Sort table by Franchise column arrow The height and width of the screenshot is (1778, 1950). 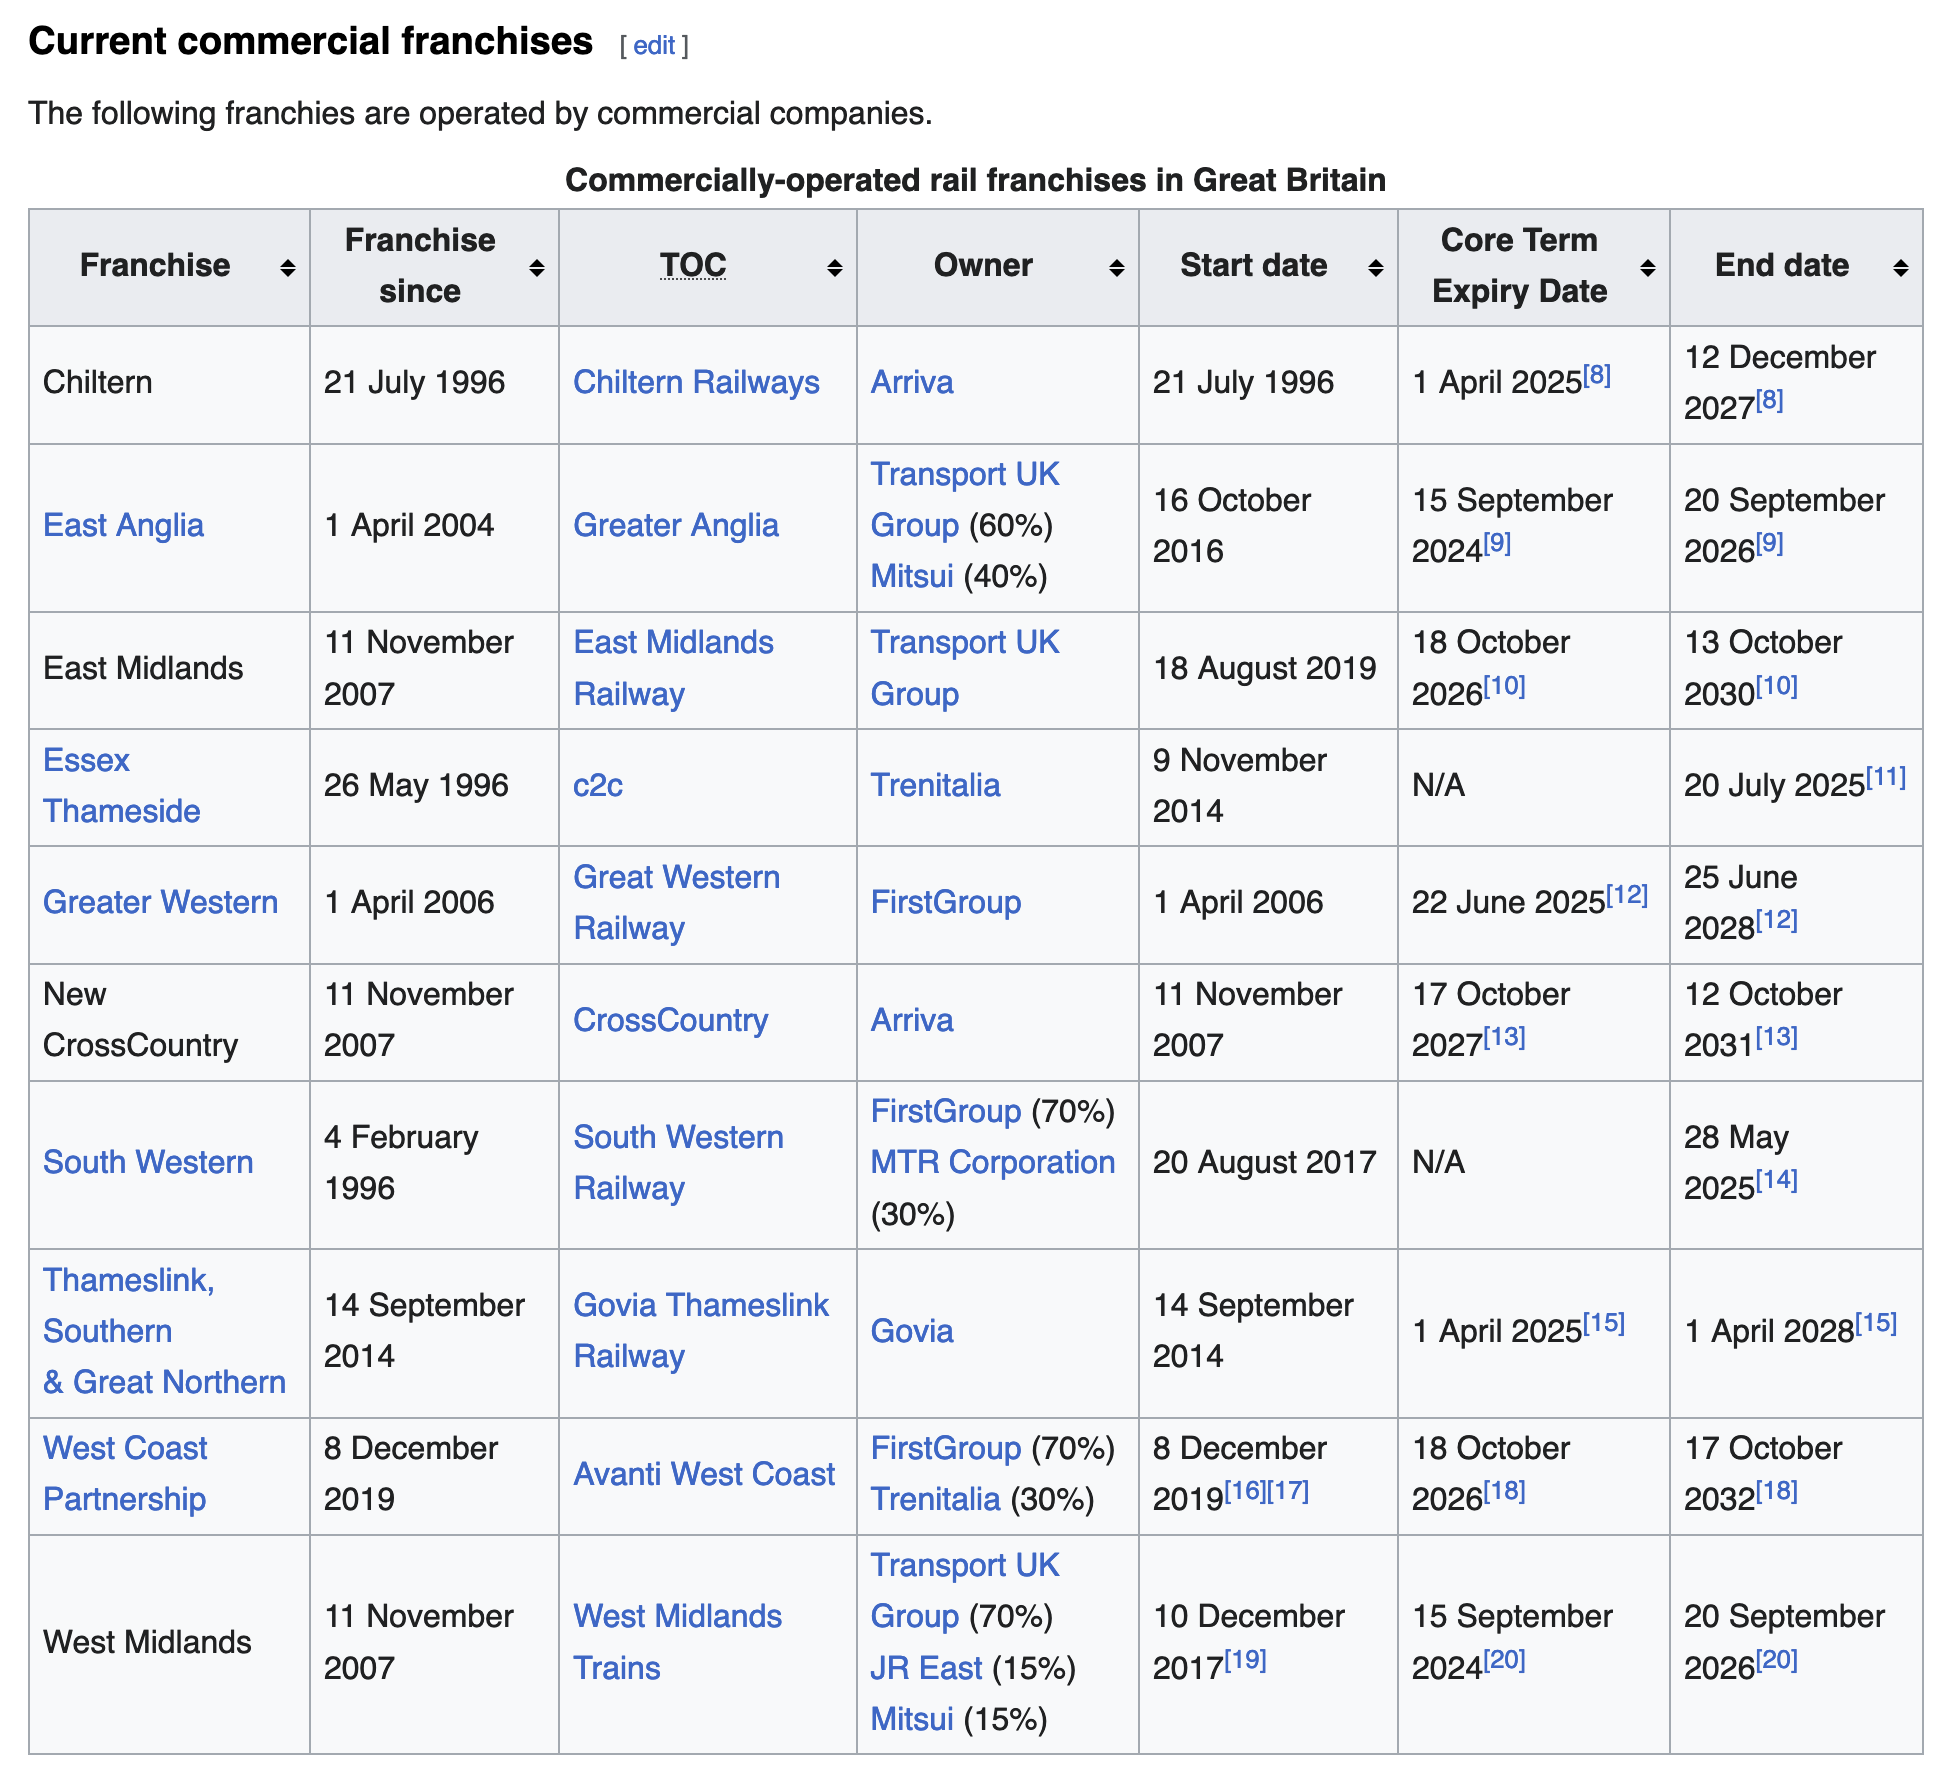(287, 267)
